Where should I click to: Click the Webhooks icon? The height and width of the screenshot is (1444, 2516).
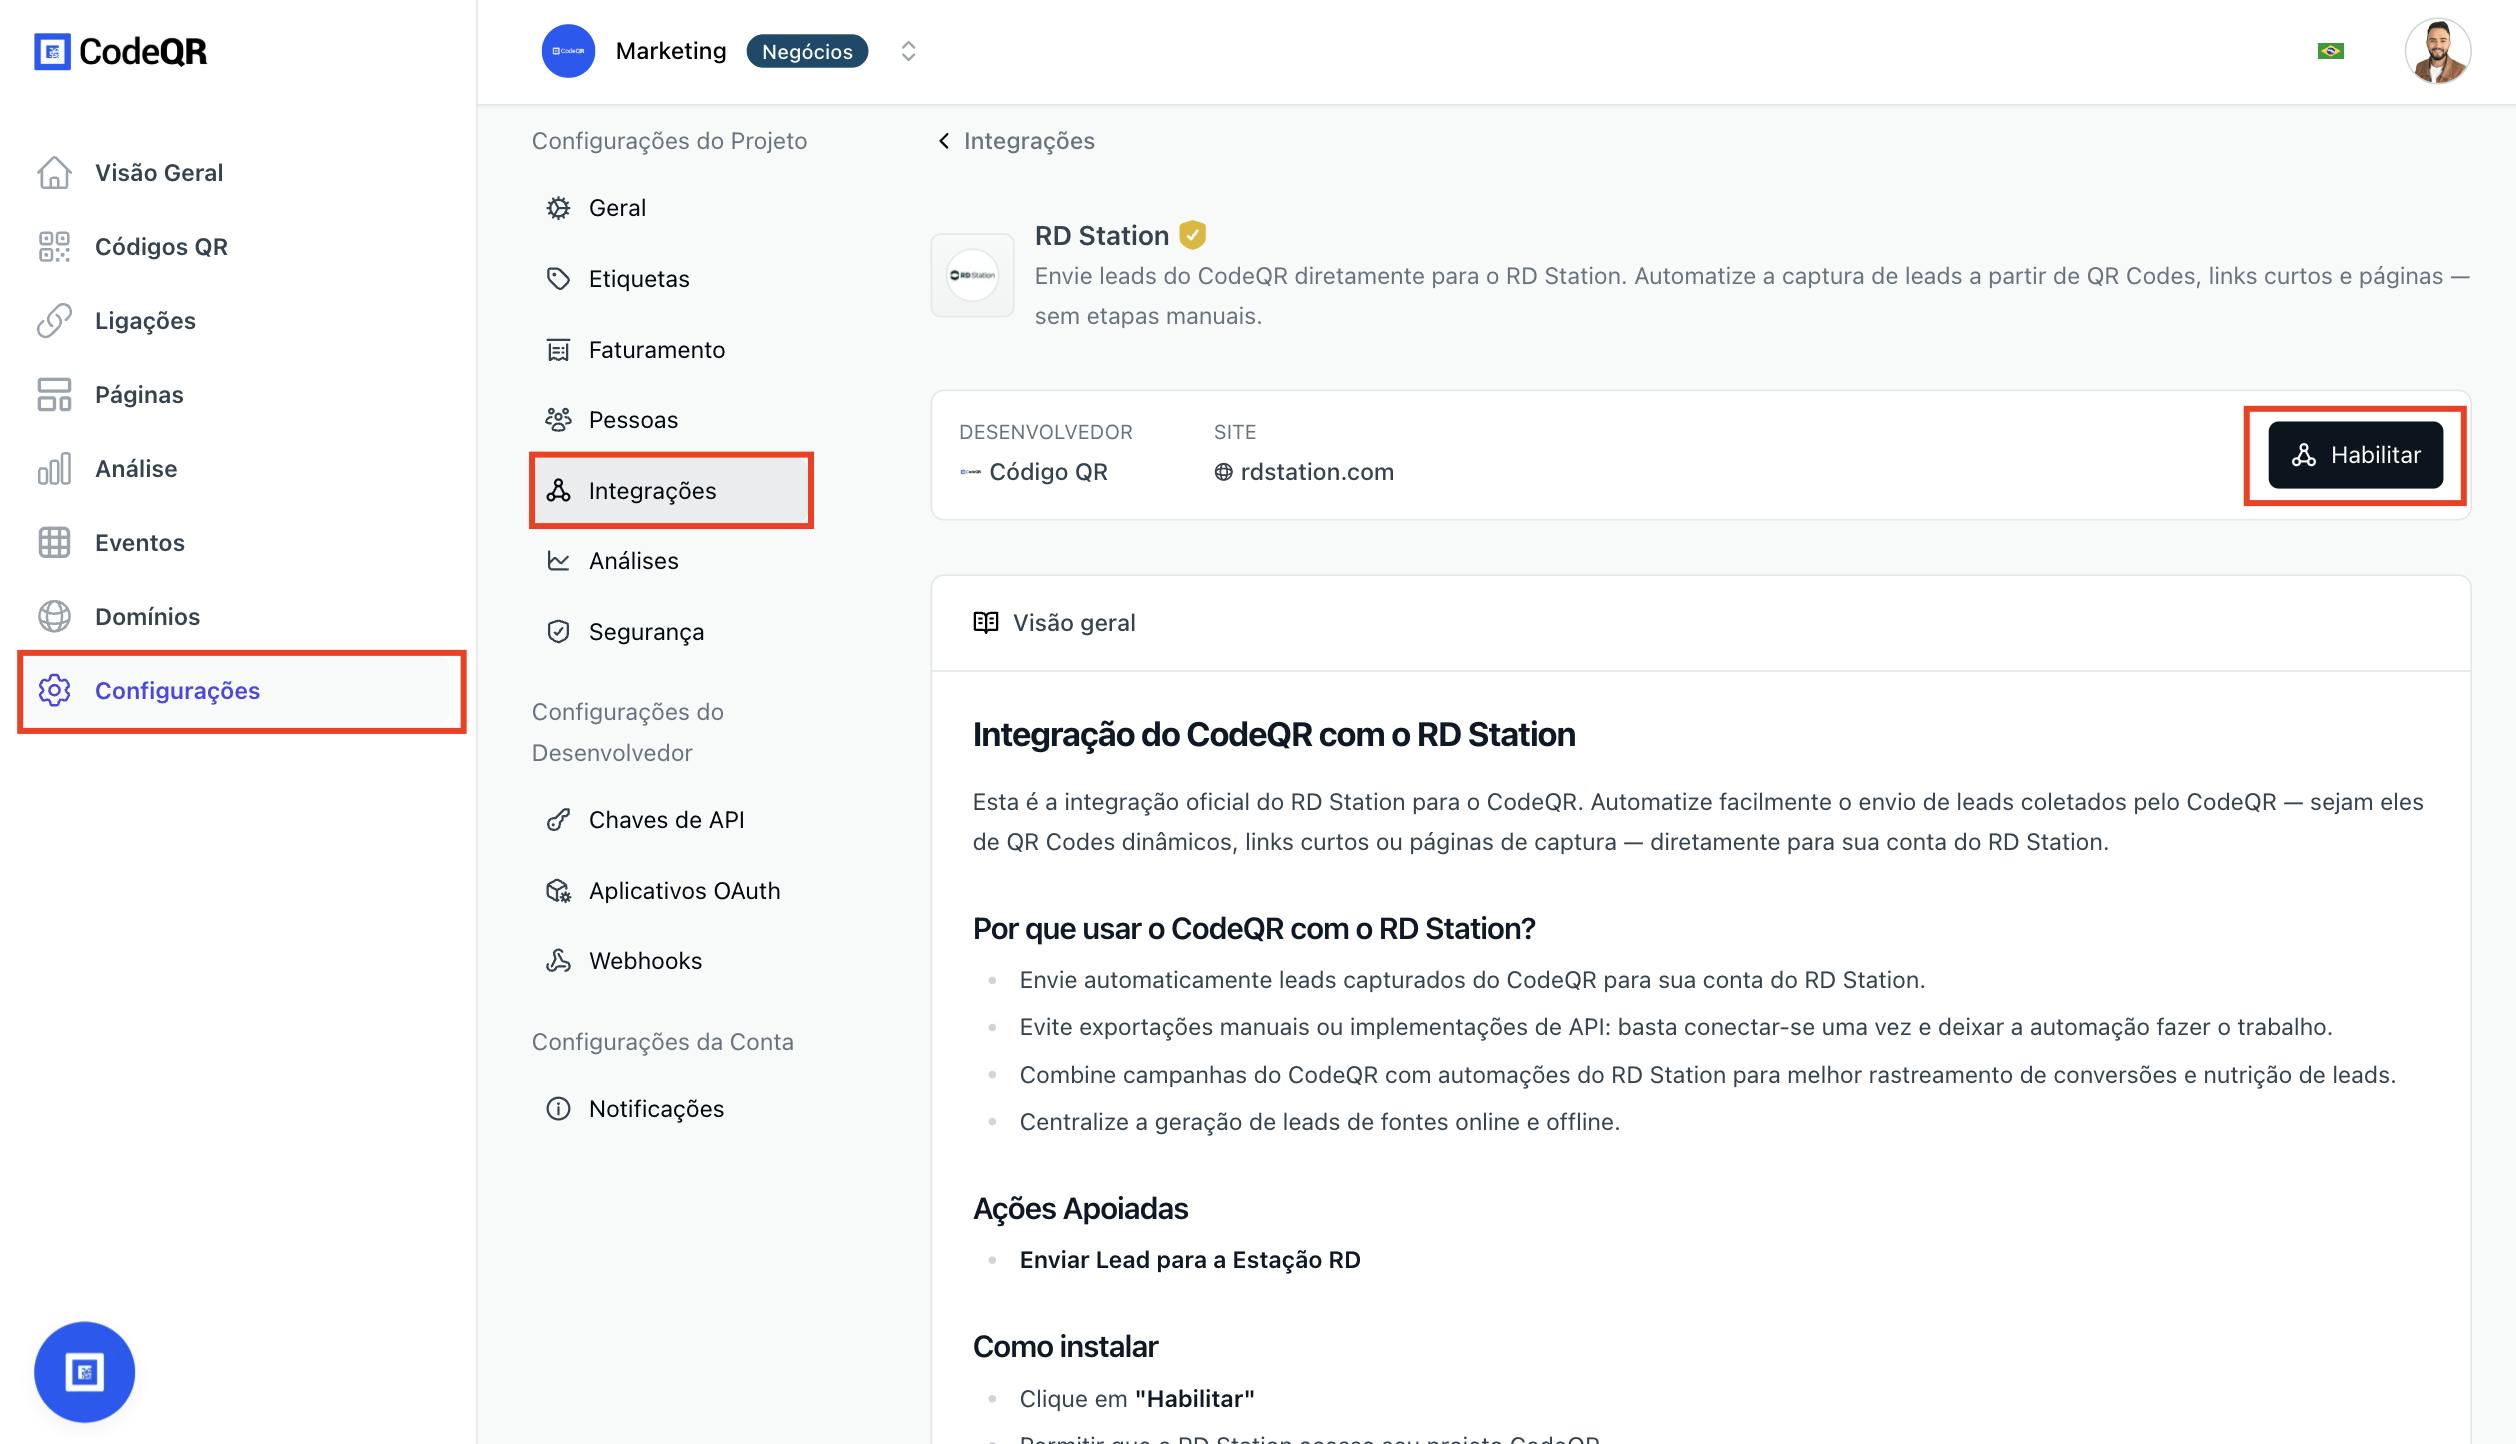tap(558, 961)
